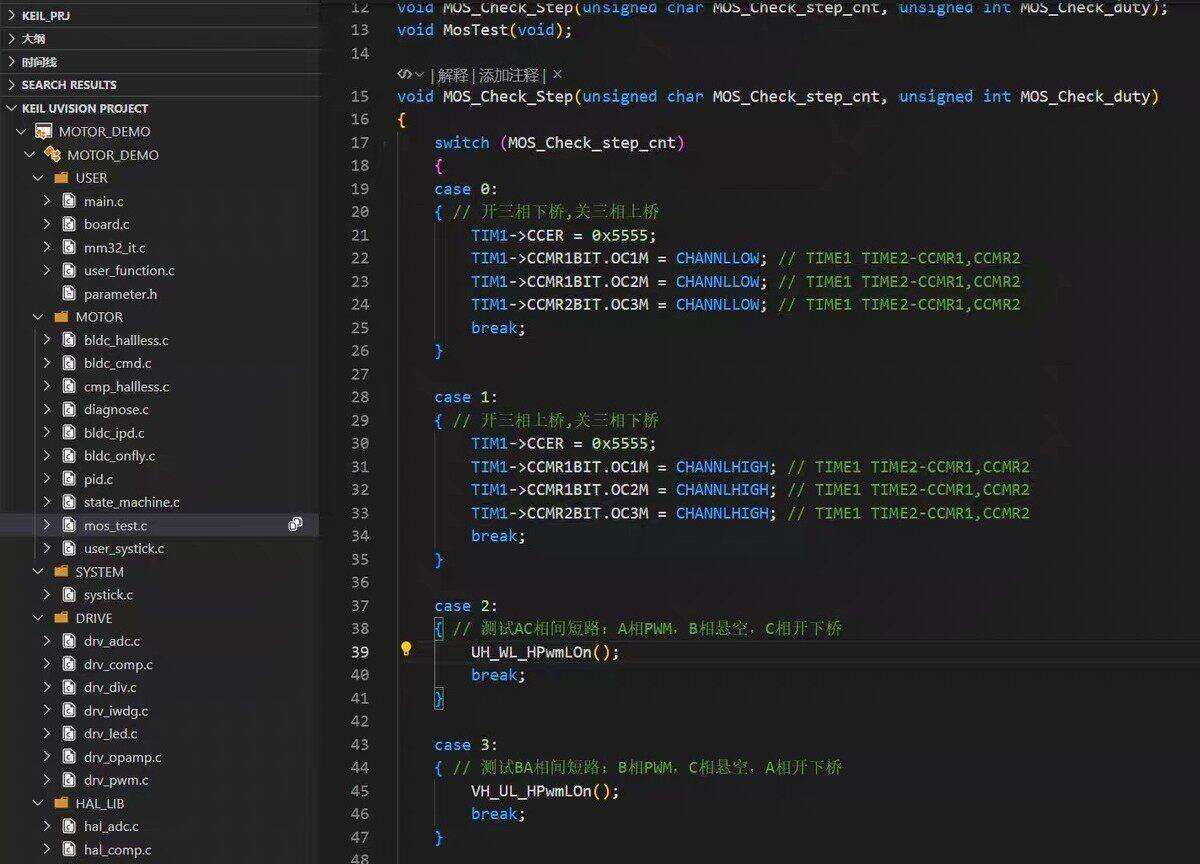Screen dimensions: 1200x864
Task: Click the 添加注释 add-comment link
Action: (509, 75)
